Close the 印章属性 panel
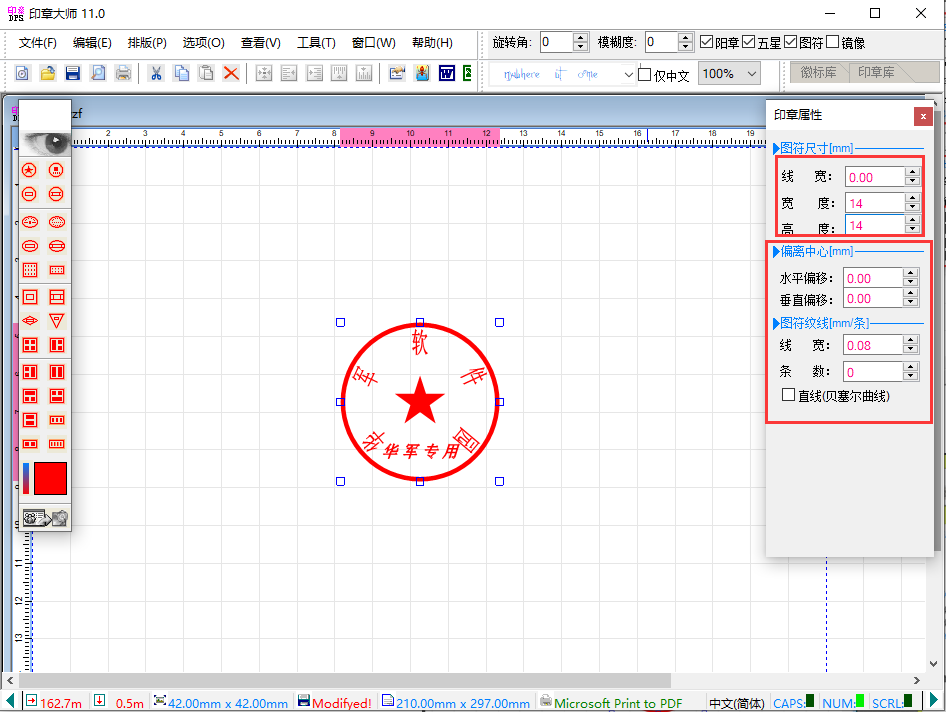The height and width of the screenshot is (712, 946). click(x=921, y=116)
